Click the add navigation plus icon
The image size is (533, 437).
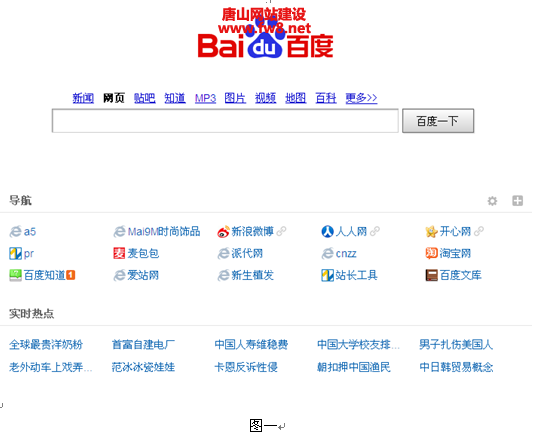517,201
